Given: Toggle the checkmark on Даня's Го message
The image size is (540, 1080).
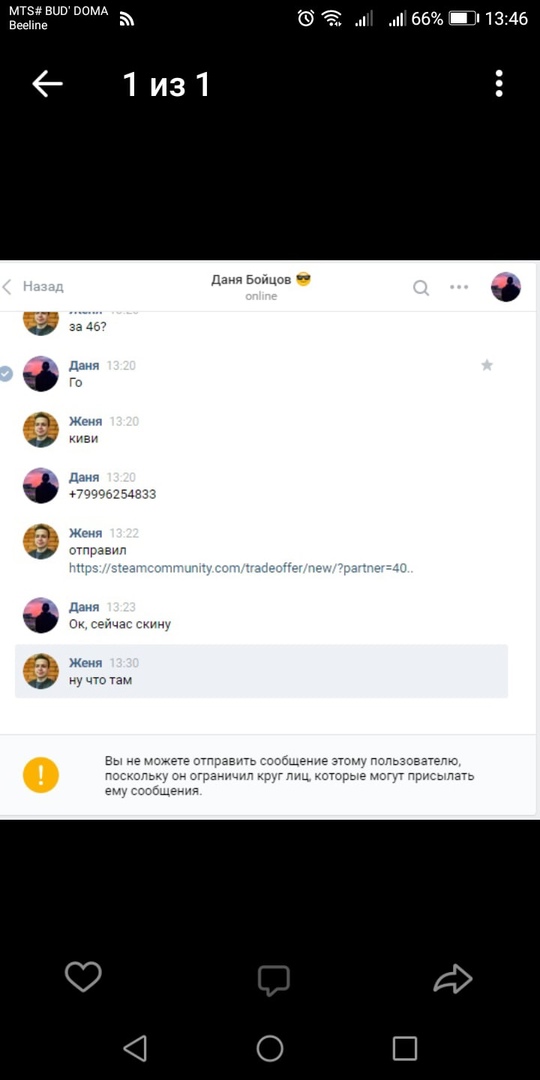Looking at the screenshot, I should point(6,374).
